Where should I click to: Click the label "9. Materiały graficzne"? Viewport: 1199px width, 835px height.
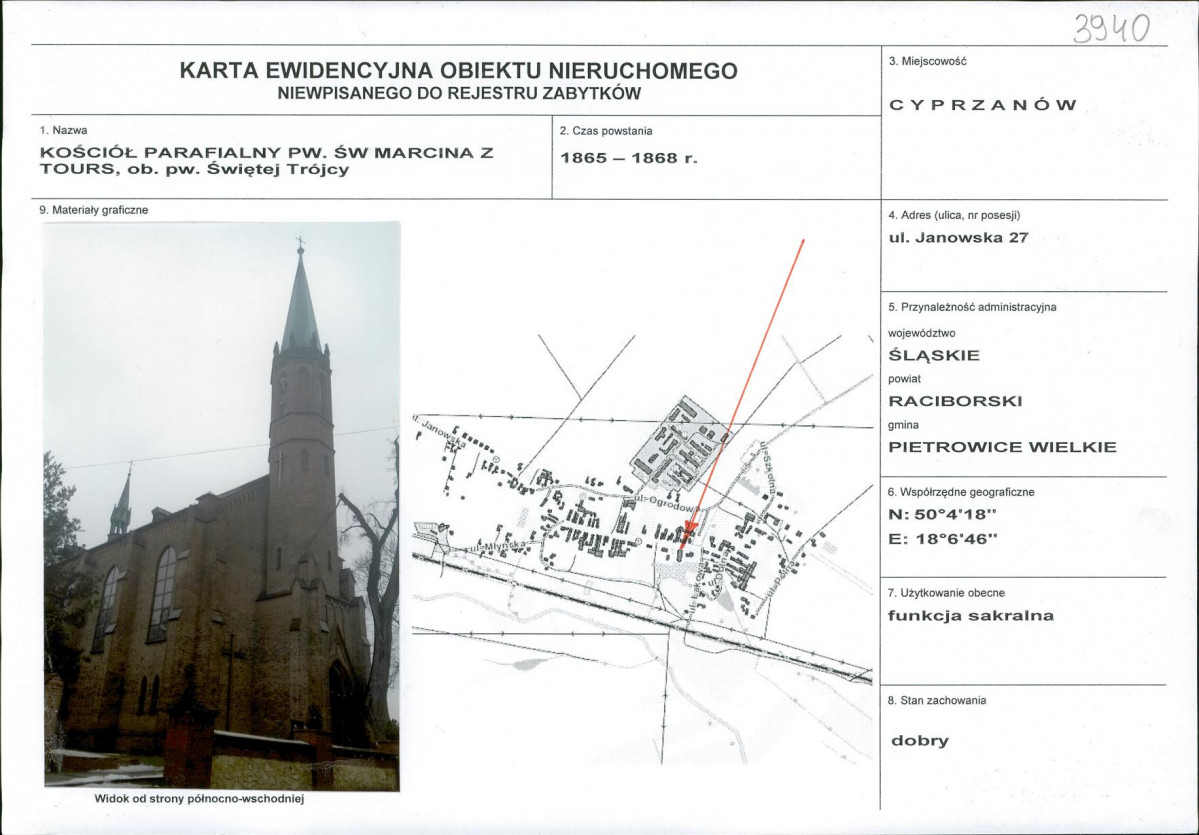(x=94, y=210)
